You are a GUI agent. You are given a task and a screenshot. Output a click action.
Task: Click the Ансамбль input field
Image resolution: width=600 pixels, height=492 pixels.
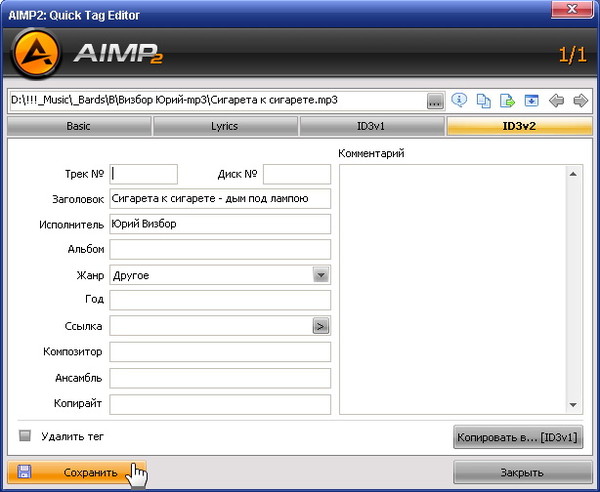coord(220,378)
